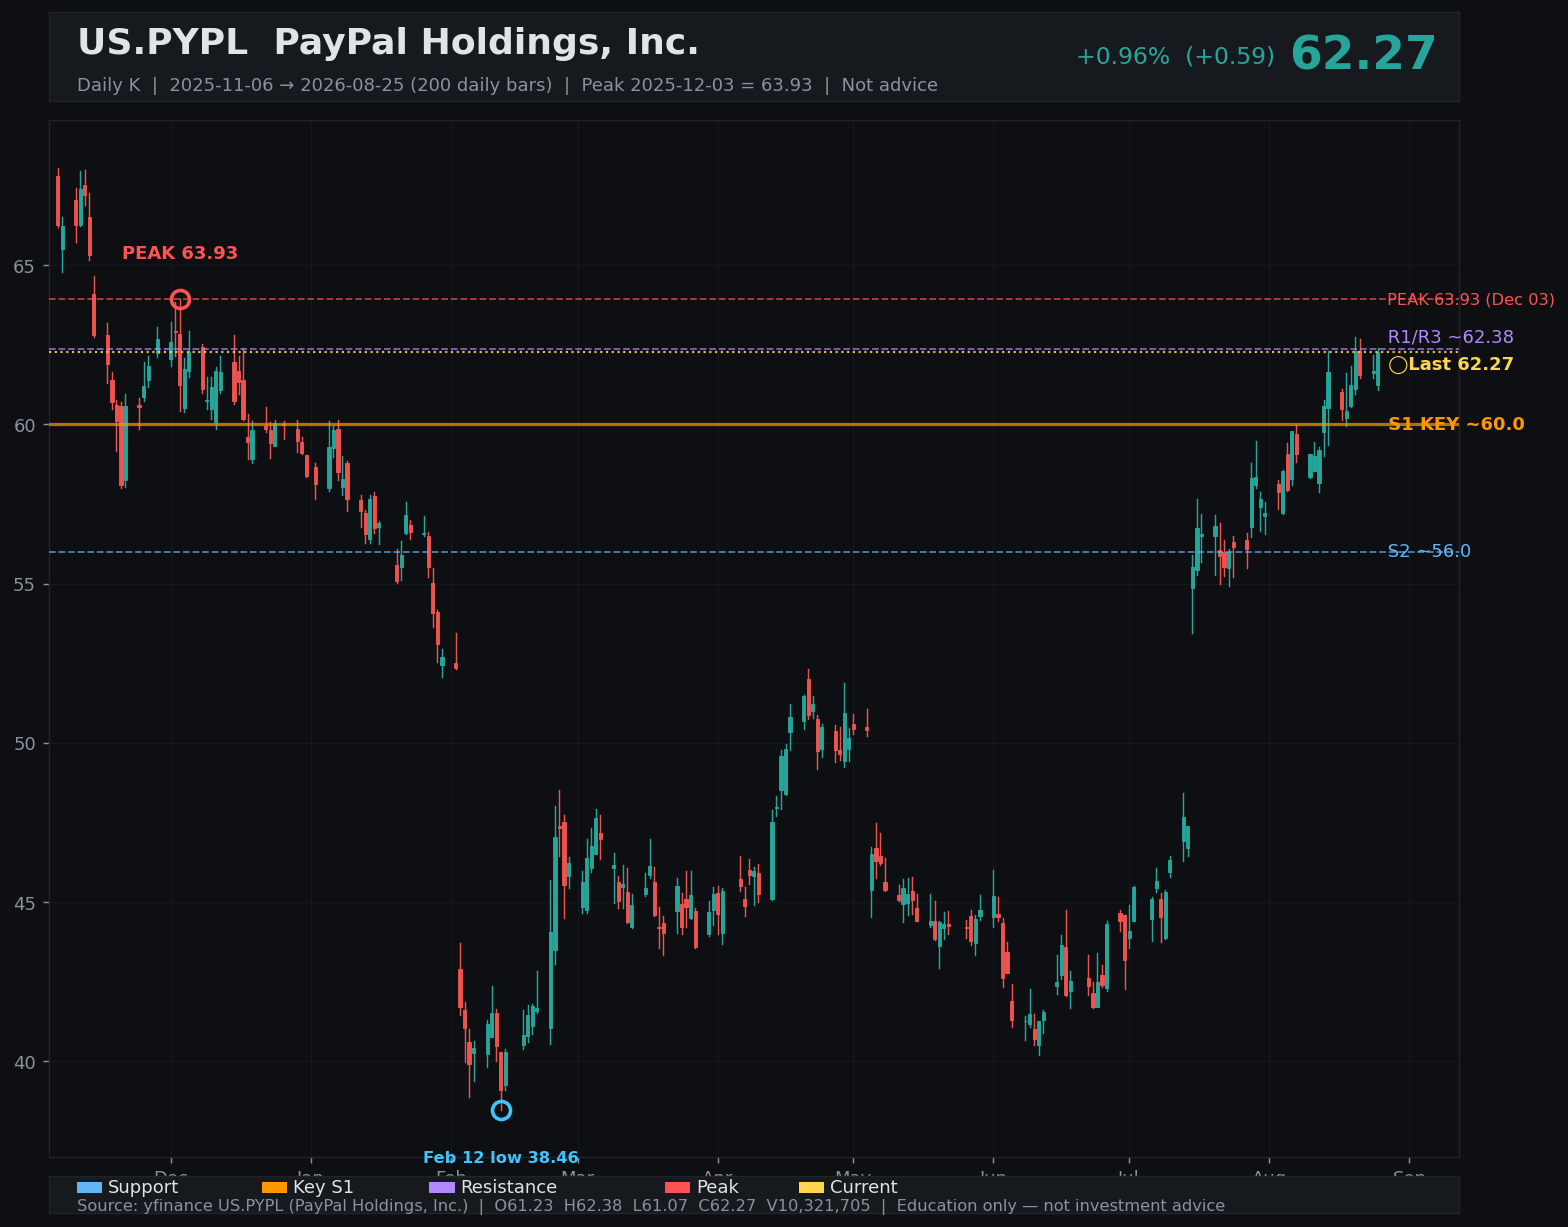The height and width of the screenshot is (1227, 1568).
Task: Click the blue Support legend swatch
Action: click(89, 1188)
